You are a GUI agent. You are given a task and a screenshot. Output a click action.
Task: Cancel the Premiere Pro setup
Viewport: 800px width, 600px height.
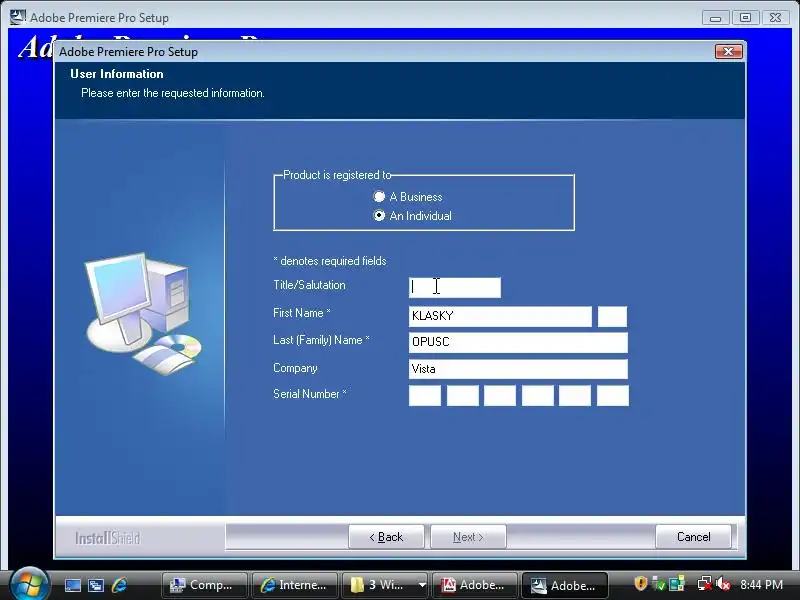[x=693, y=537]
